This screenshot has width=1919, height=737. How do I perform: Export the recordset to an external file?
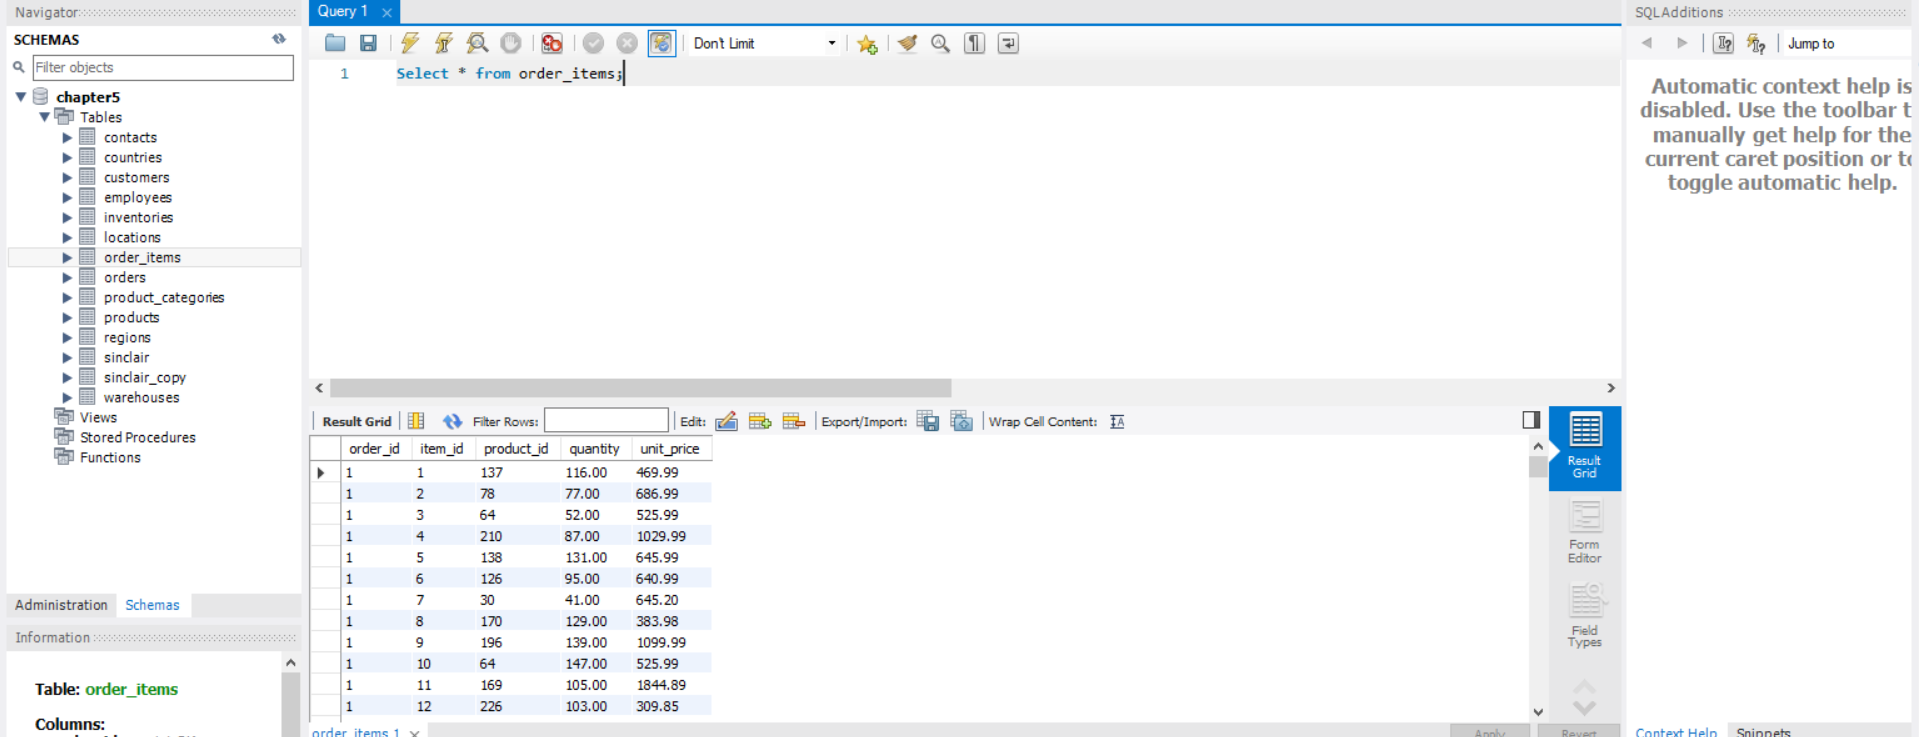928,421
